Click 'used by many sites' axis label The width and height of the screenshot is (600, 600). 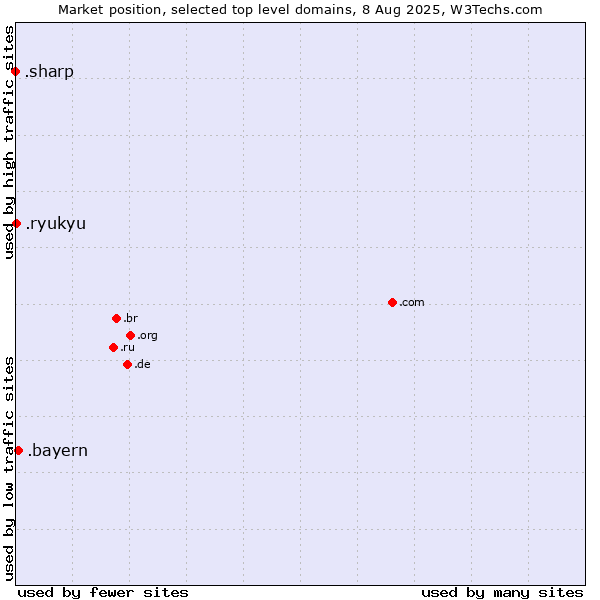(x=502, y=593)
